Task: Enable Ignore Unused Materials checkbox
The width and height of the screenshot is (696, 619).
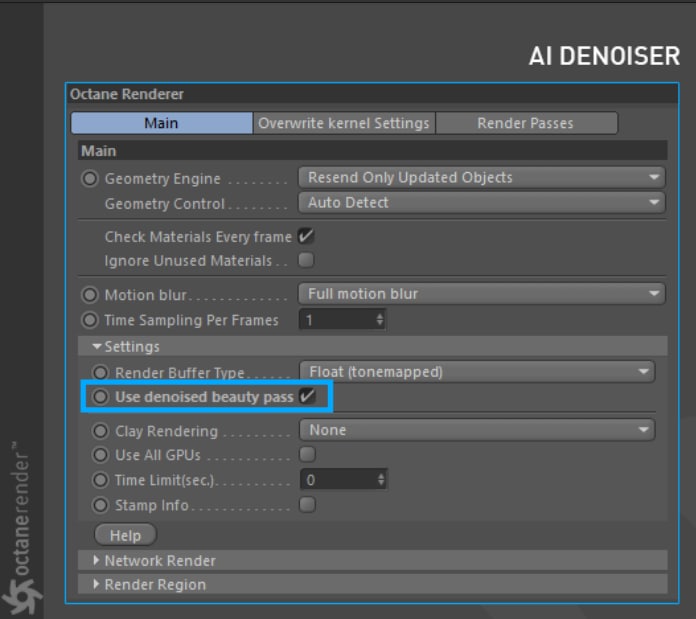Action: [x=306, y=260]
